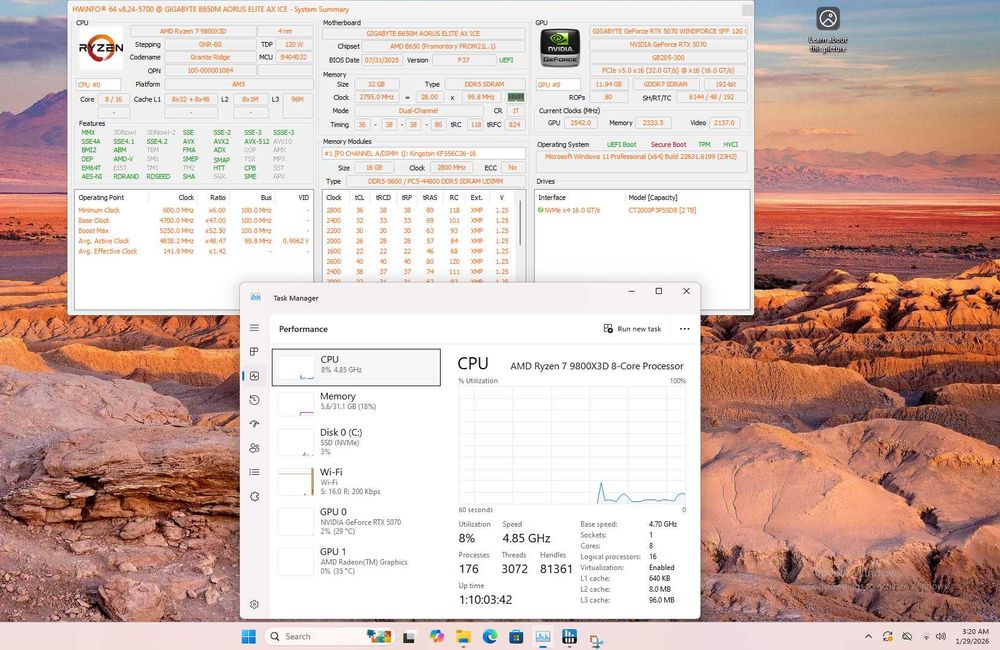Open App history page in Task Manager
The width and height of the screenshot is (1000, 650).
(x=254, y=400)
